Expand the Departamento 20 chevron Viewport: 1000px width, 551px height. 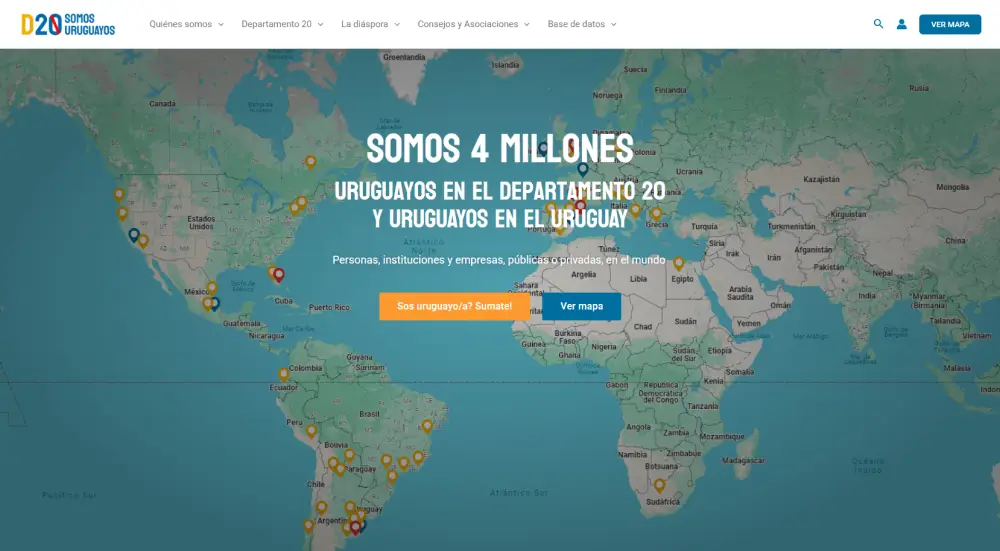pyautogui.click(x=320, y=25)
